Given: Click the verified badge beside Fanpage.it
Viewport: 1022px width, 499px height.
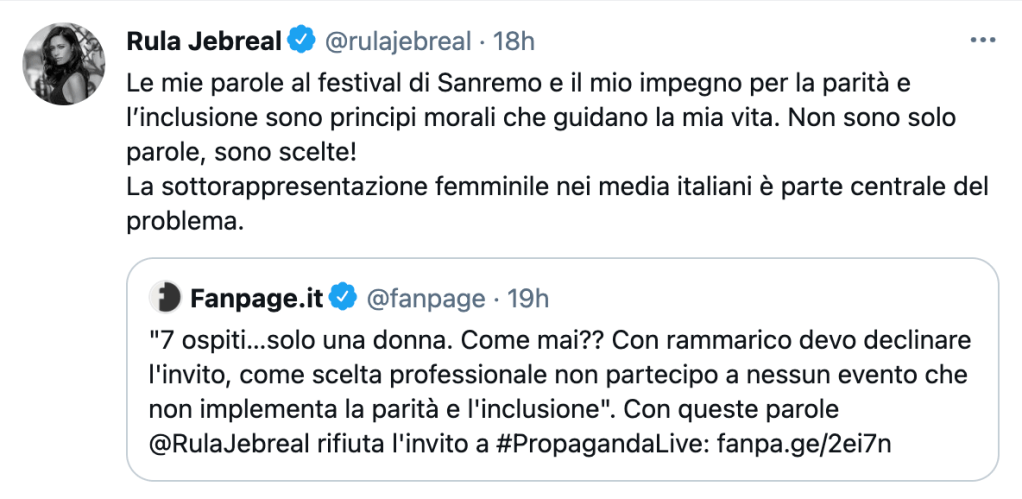Looking at the screenshot, I should [342, 297].
